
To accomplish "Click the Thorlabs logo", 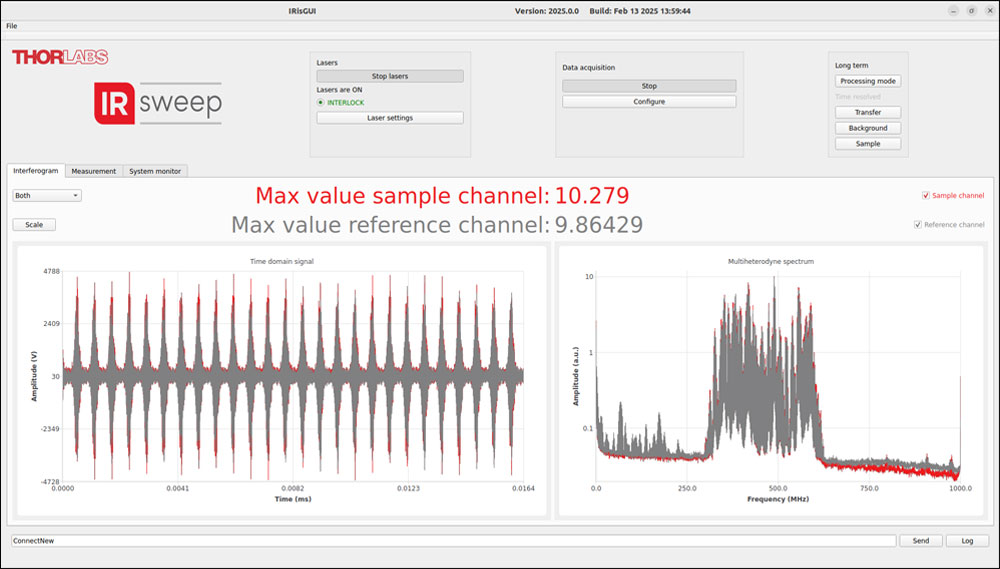I will [60, 58].
